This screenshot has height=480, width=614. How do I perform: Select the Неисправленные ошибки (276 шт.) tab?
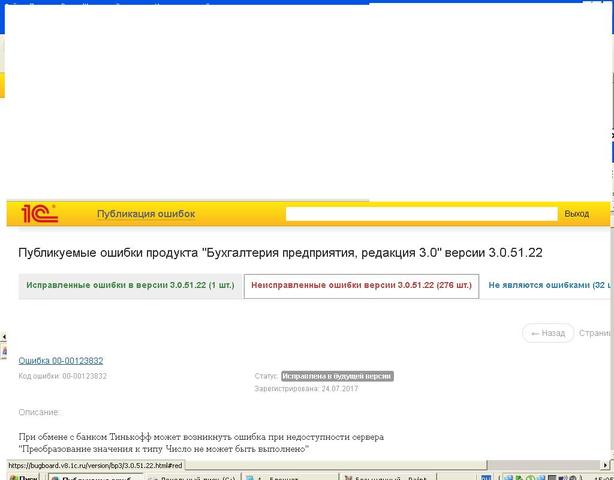coord(361,286)
